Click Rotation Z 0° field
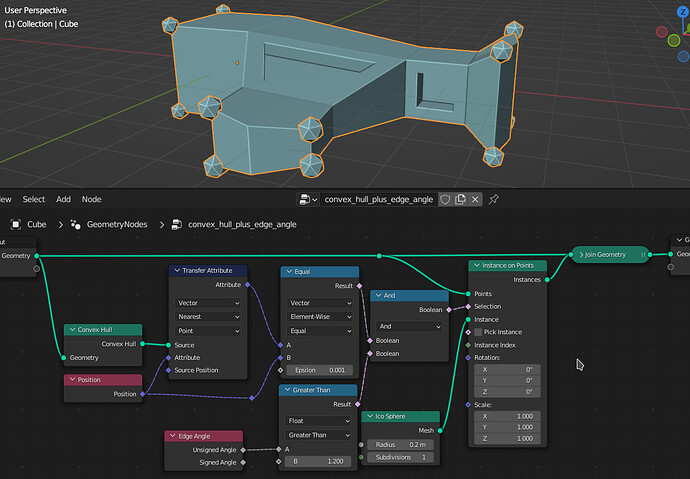Viewport: 690px width, 479px height. tap(507, 391)
